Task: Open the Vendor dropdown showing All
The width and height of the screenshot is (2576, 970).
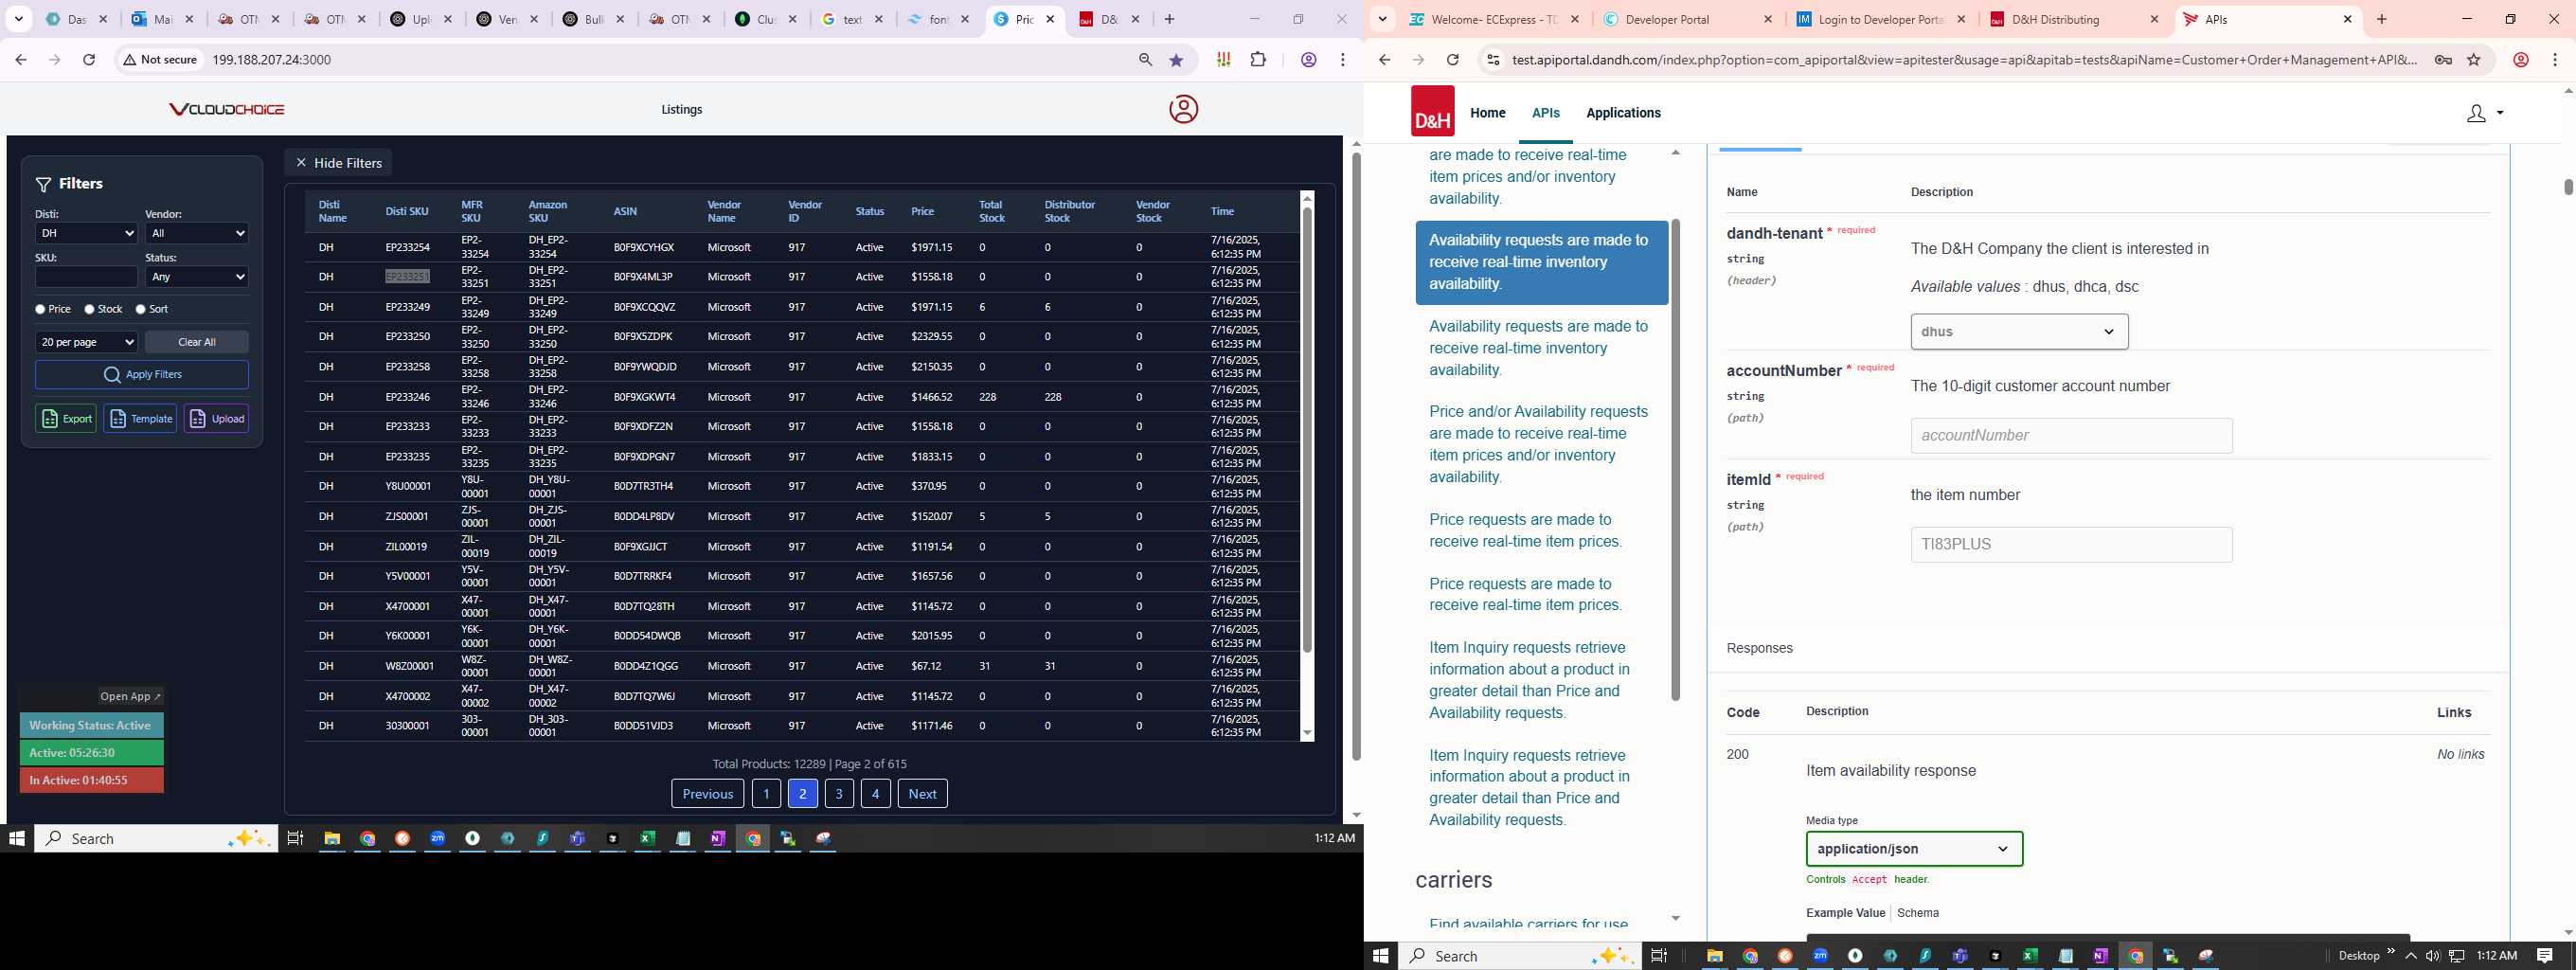Action: click(197, 233)
